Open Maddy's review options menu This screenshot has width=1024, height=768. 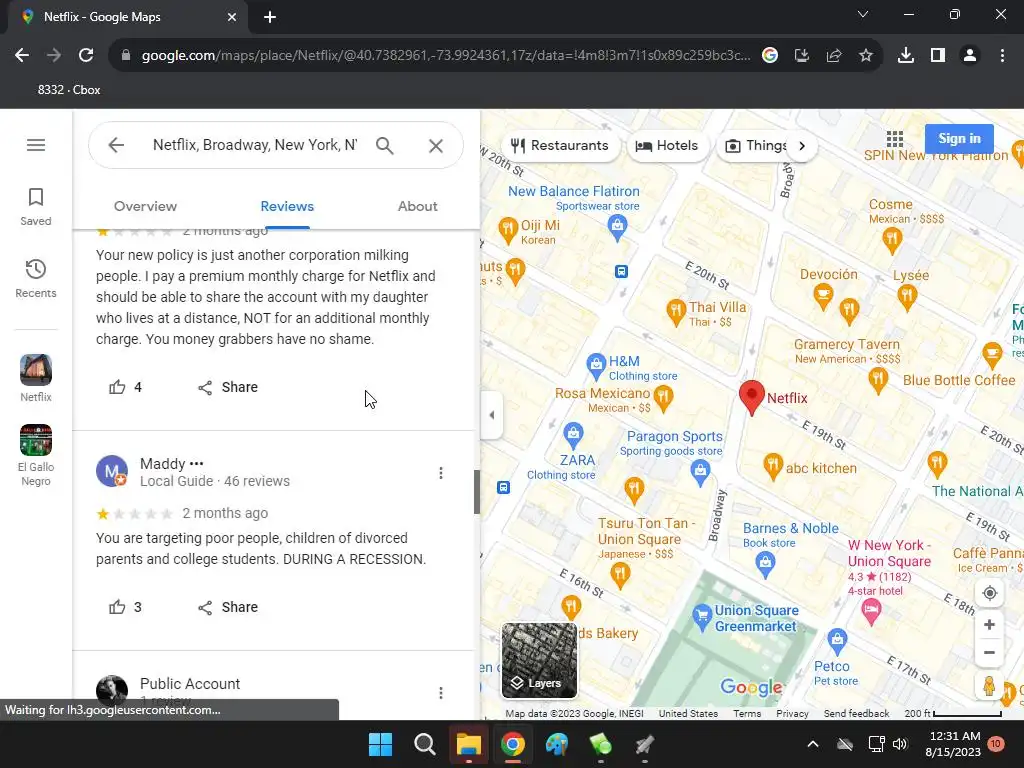click(441, 473)
